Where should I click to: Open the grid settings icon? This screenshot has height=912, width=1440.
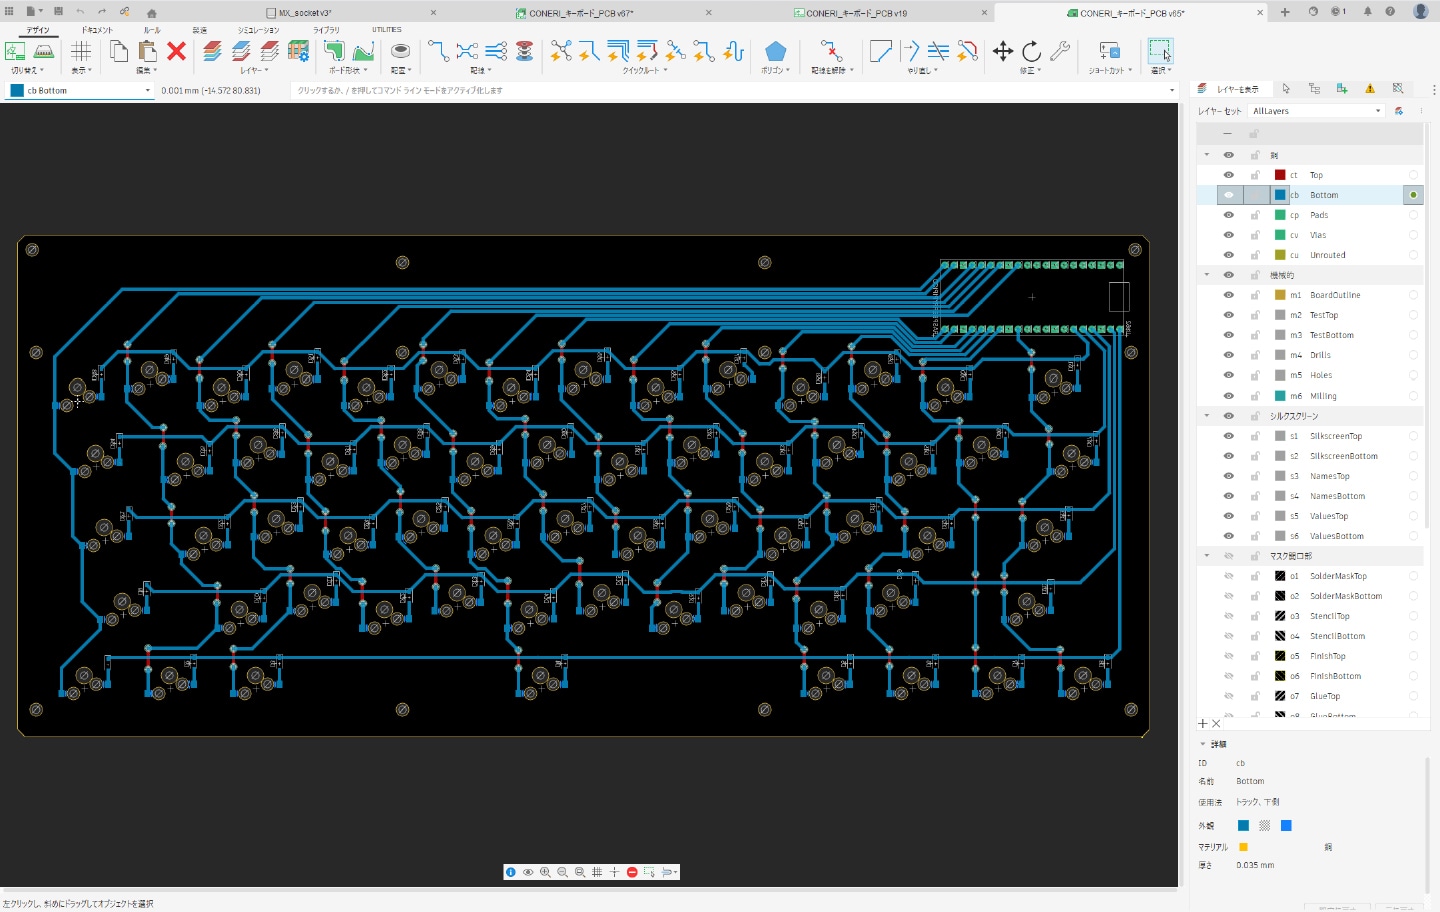click(81, 51)
